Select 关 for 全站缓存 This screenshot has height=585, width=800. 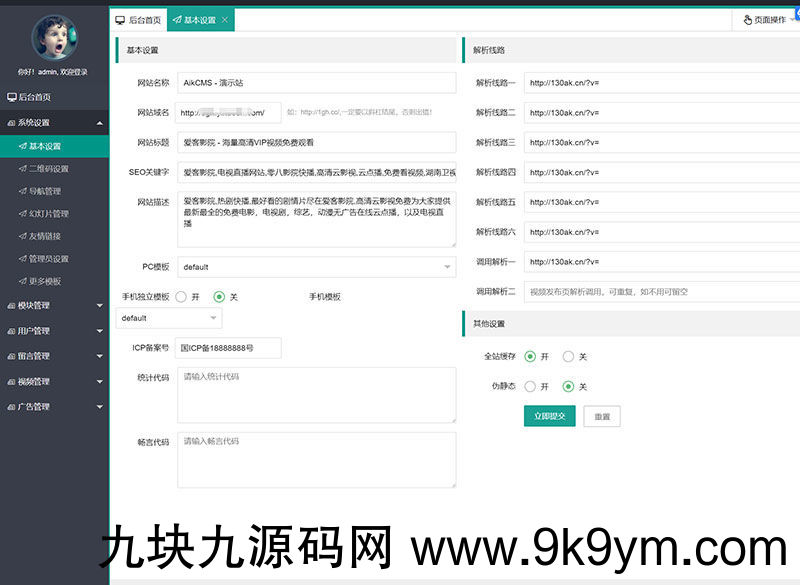pyautogui.click(x=568, y=356)
